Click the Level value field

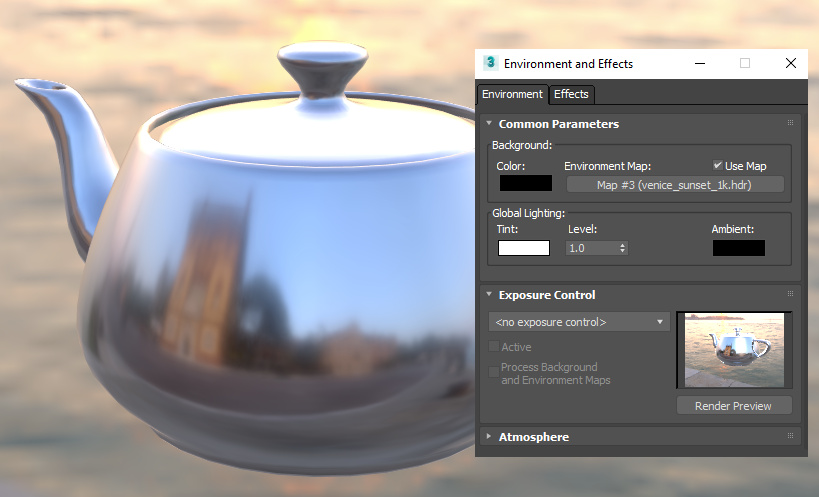point(591,248)
